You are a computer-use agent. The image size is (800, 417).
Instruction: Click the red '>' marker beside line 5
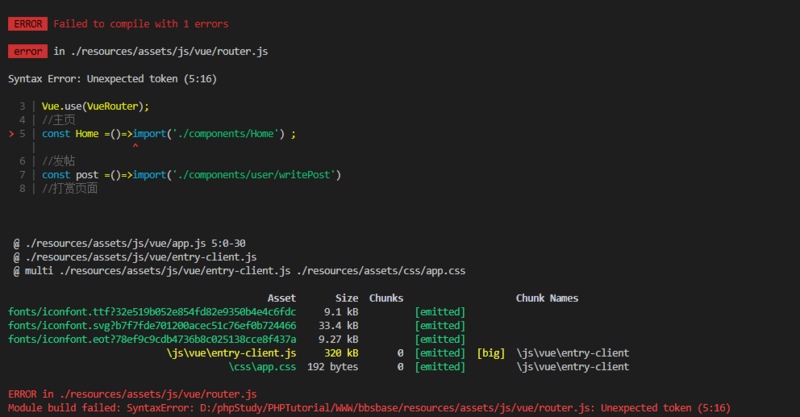[11, 134]
